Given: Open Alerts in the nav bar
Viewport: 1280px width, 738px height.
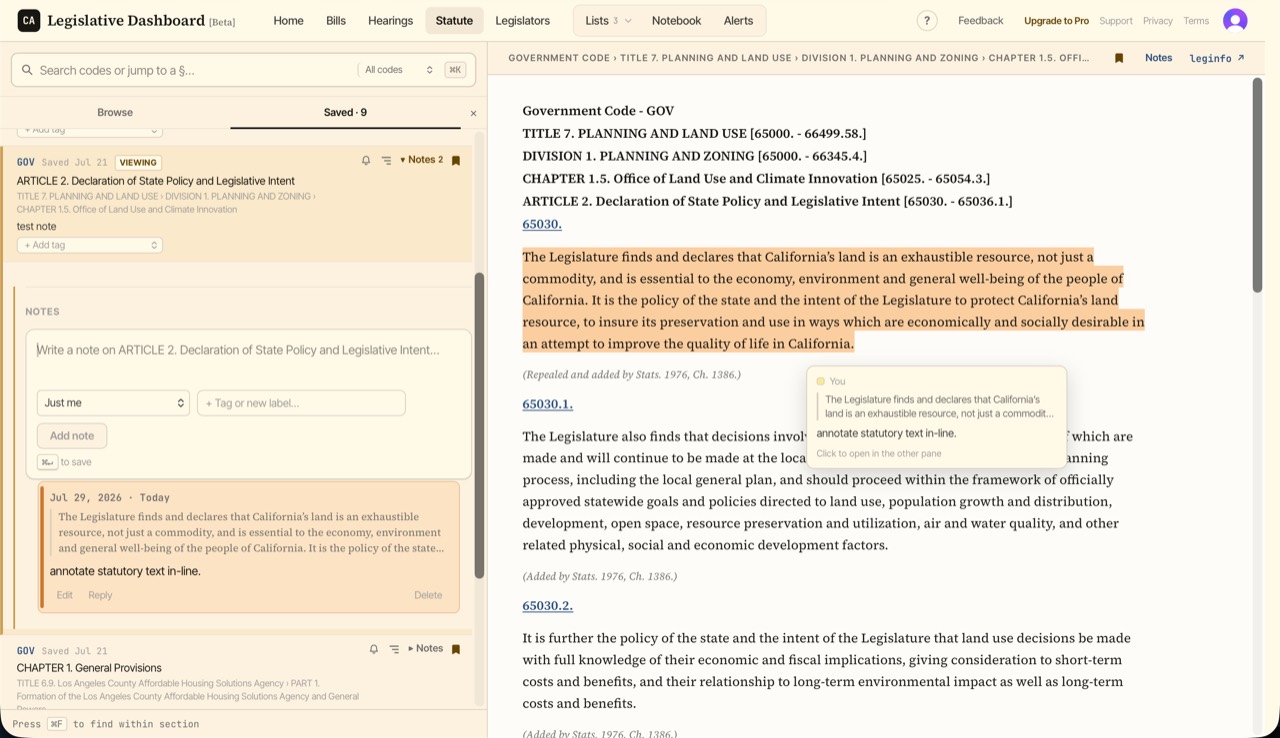Looking at the screenshot, I should pyautogui.click(x=738, y=20).
